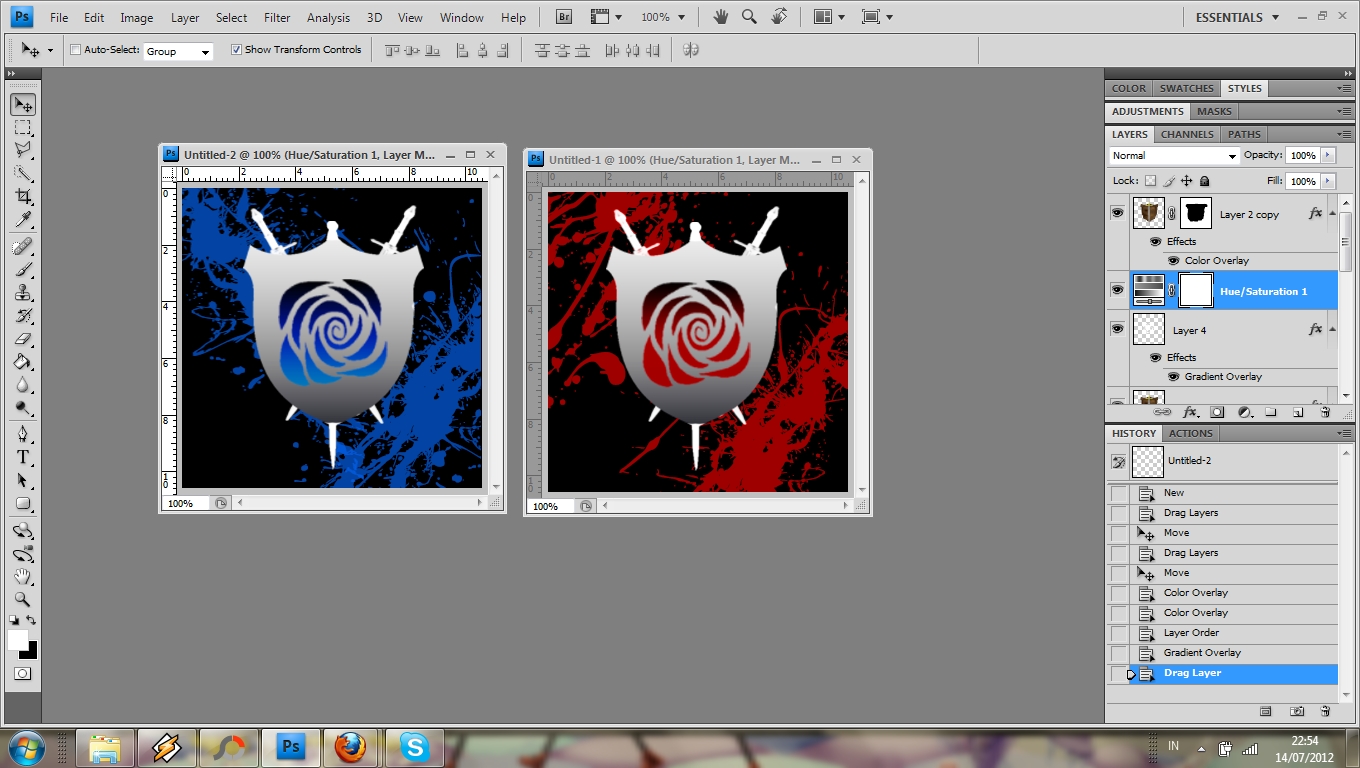Switch to the Channels tab
The image size is (1360, 768).
pyautogui.click(x=1187, y=134)
